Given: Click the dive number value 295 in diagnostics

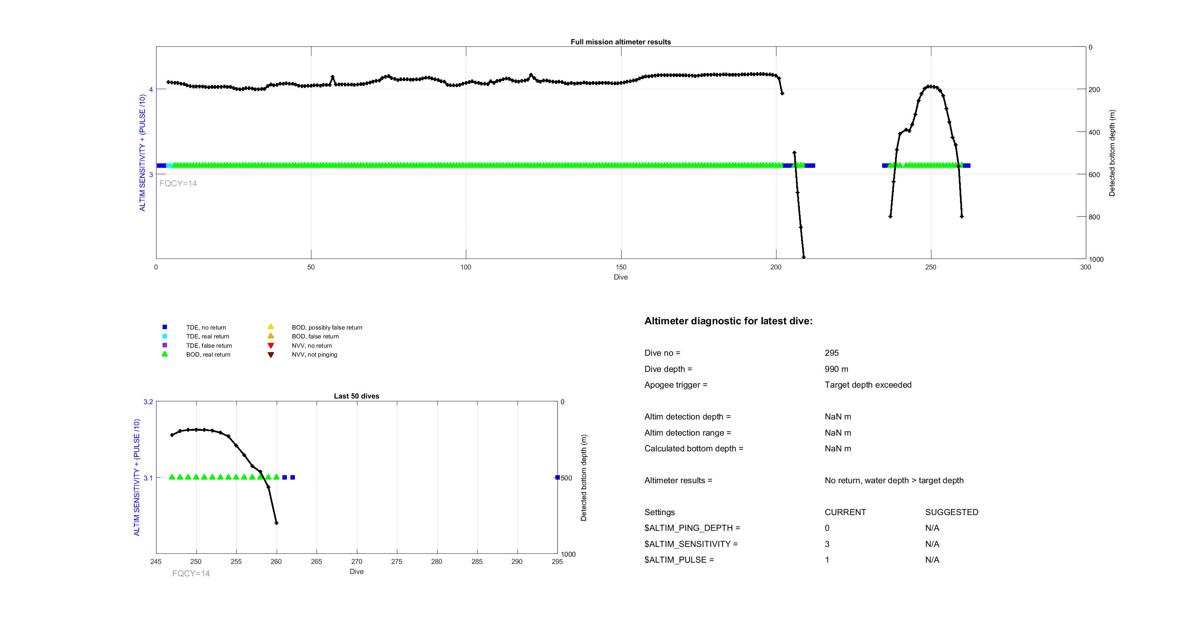Looking at the screenshot, I should (832, 353).
